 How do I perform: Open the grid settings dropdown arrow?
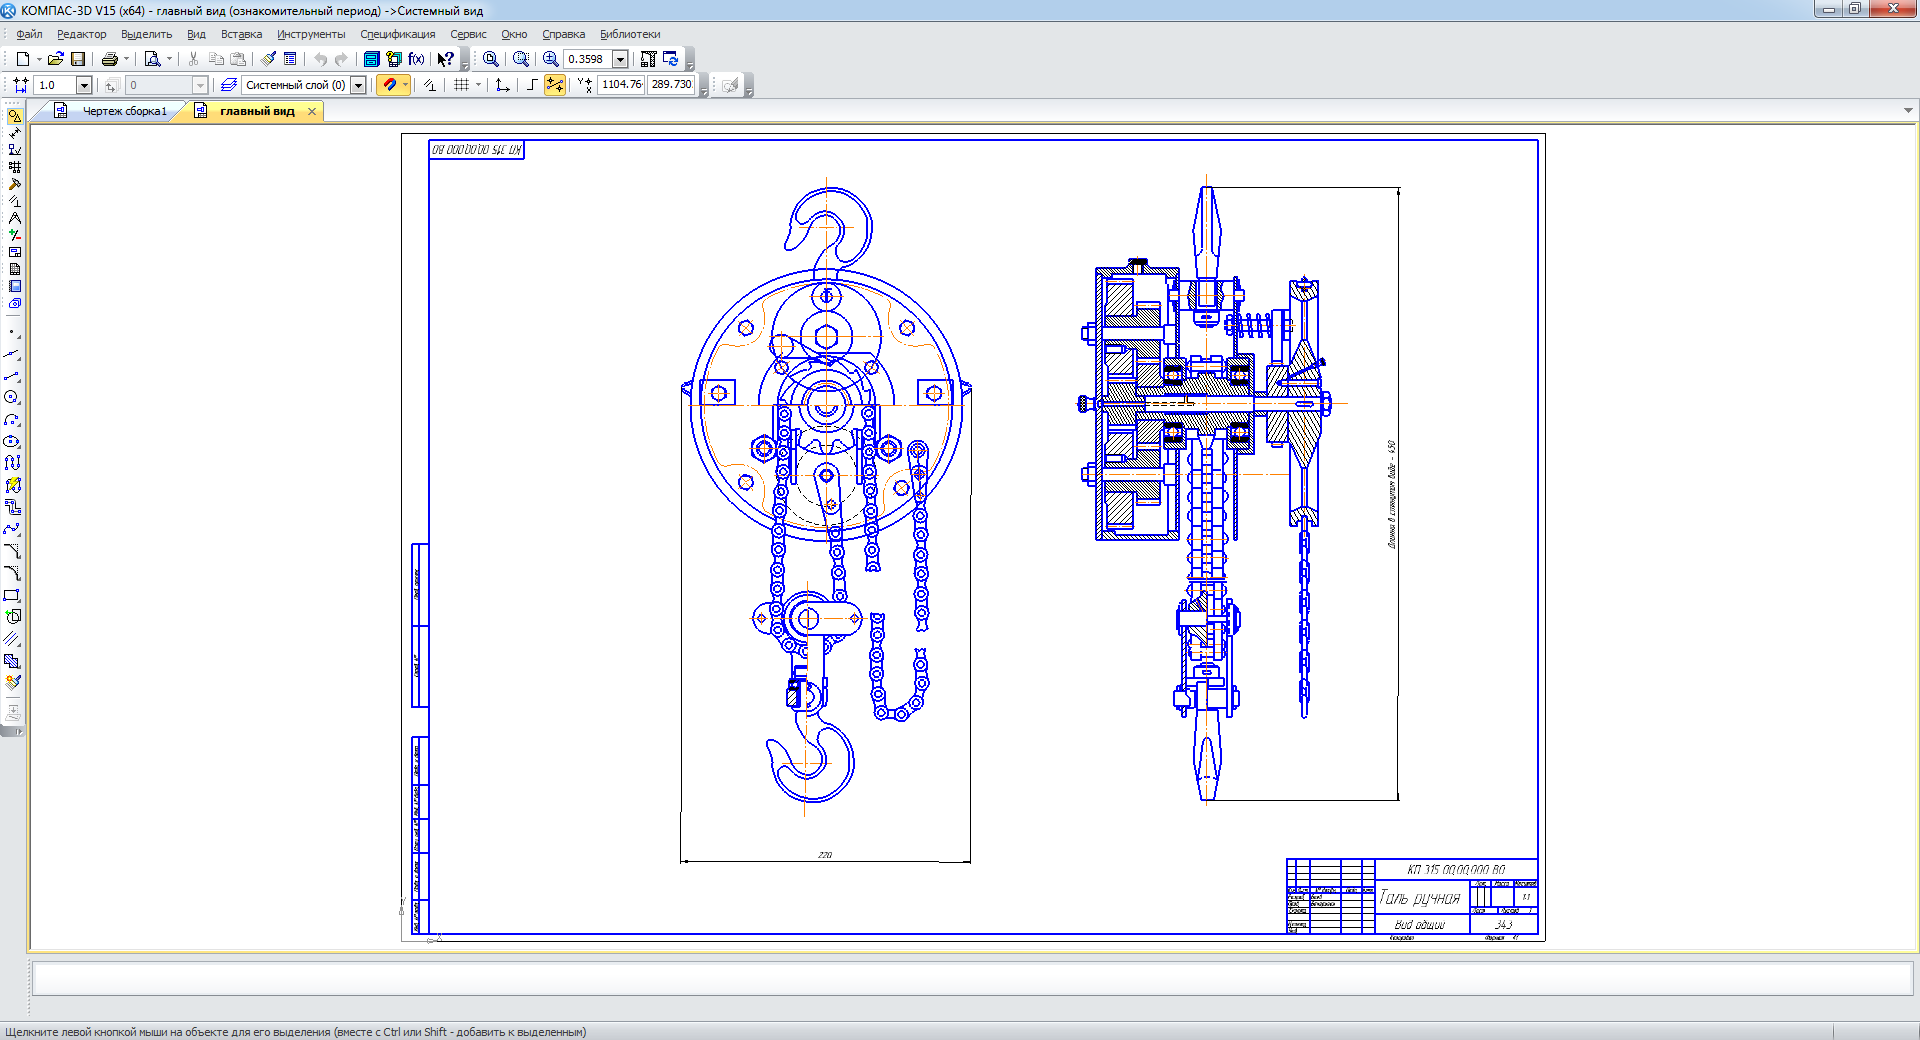pyautogui.click(x=478, y=85)
